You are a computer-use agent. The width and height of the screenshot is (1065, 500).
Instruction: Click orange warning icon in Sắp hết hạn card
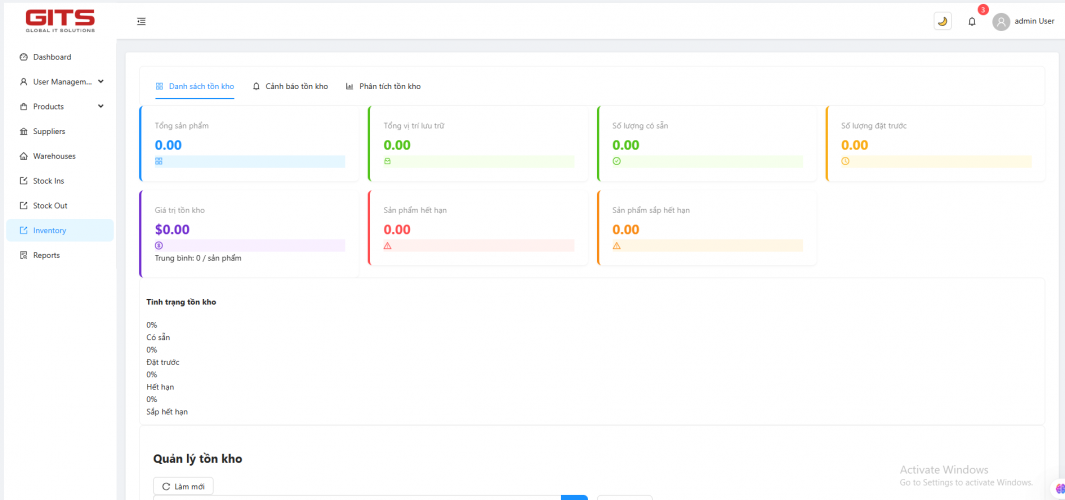[x=617, y=246]
